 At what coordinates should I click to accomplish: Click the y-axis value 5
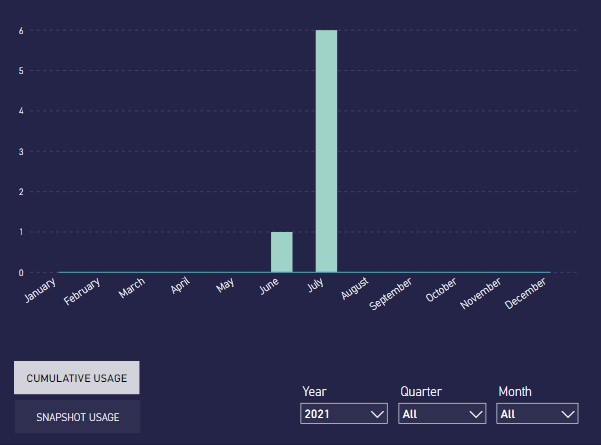coord(21,71)
